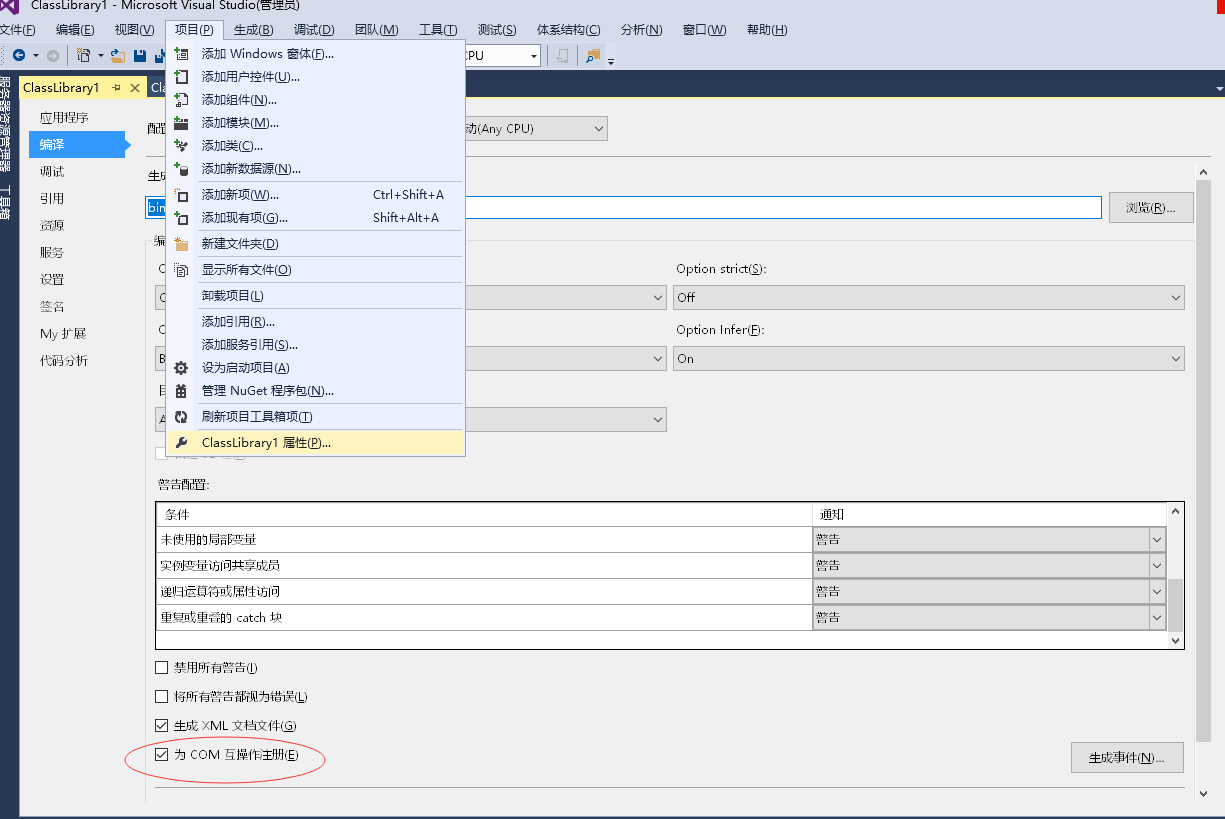Toggle 禁用所有警告 checkbox
Image resolution: width=1225 pixels, height=819 pixels.
tap(162, 667)
